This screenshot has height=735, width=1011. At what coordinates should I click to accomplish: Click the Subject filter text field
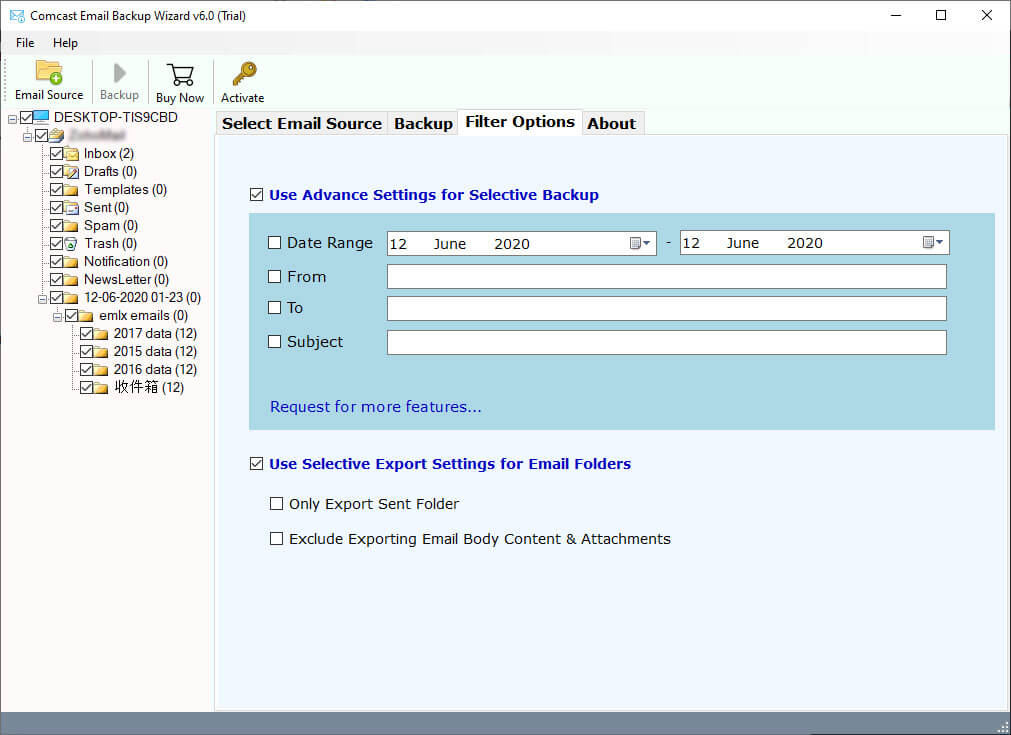pos(667,342)
